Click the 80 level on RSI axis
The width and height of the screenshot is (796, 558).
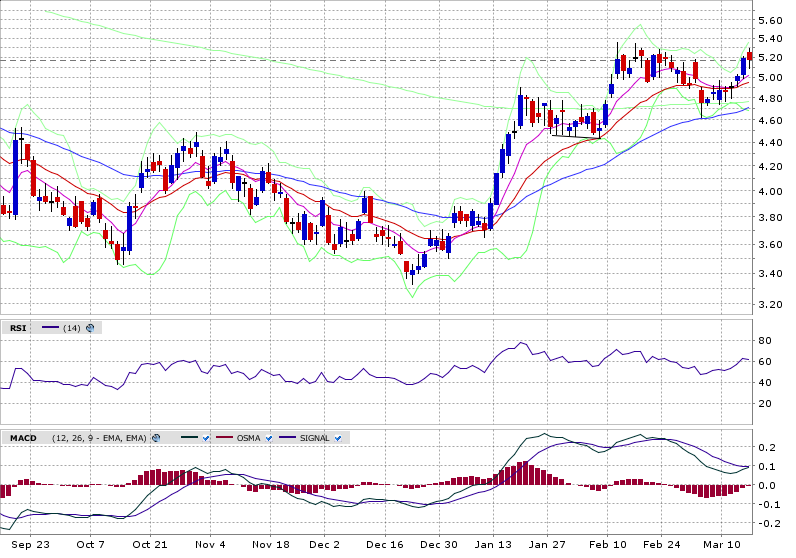click(x=763, y=341)
